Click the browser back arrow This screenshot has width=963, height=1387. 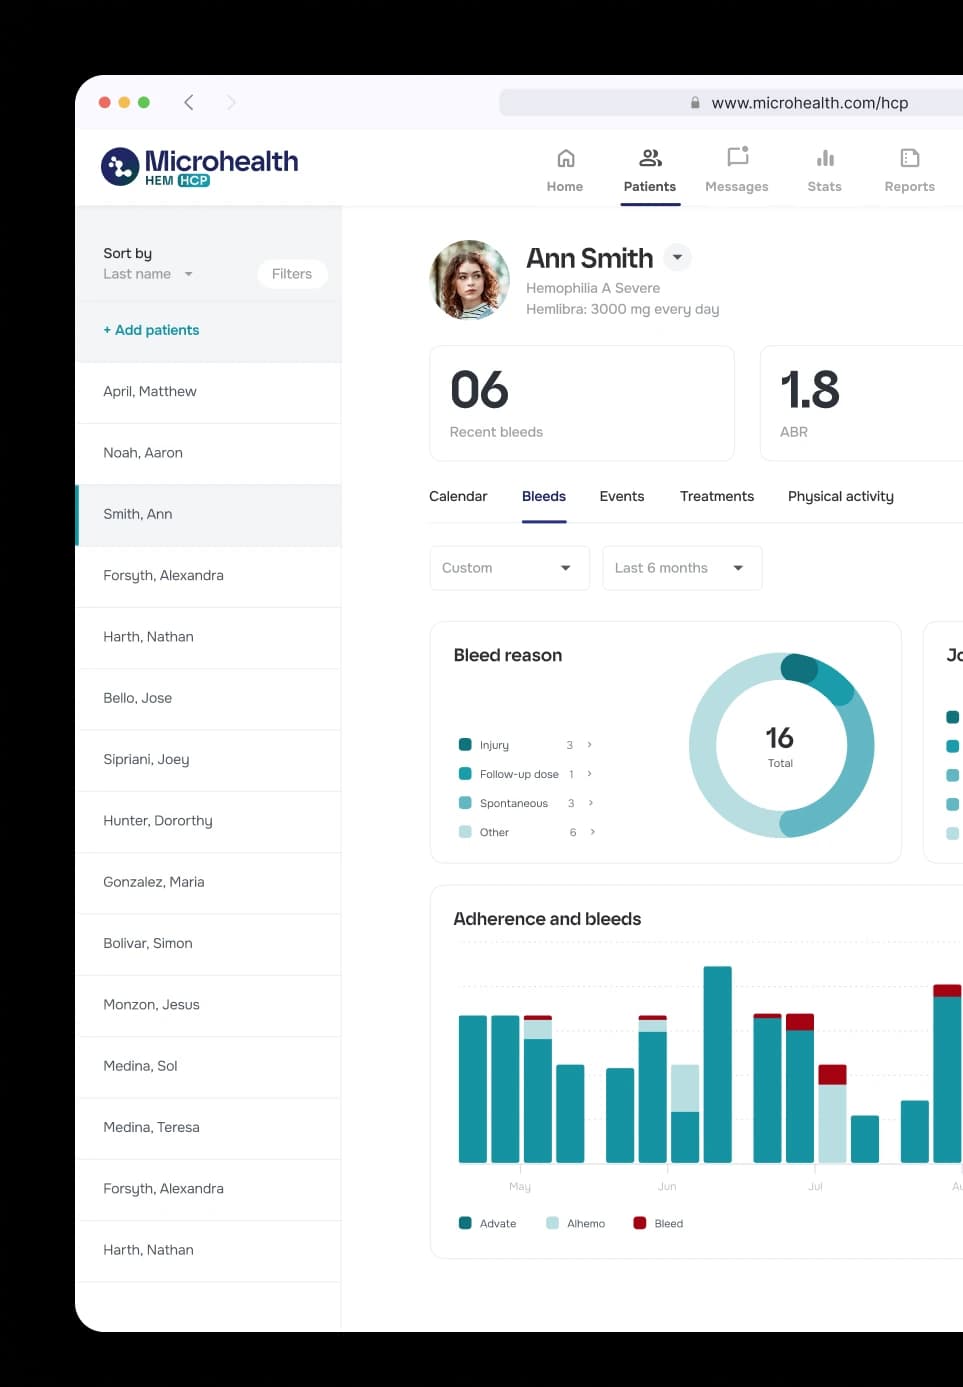pyautogui.click(x=189, y=102)
